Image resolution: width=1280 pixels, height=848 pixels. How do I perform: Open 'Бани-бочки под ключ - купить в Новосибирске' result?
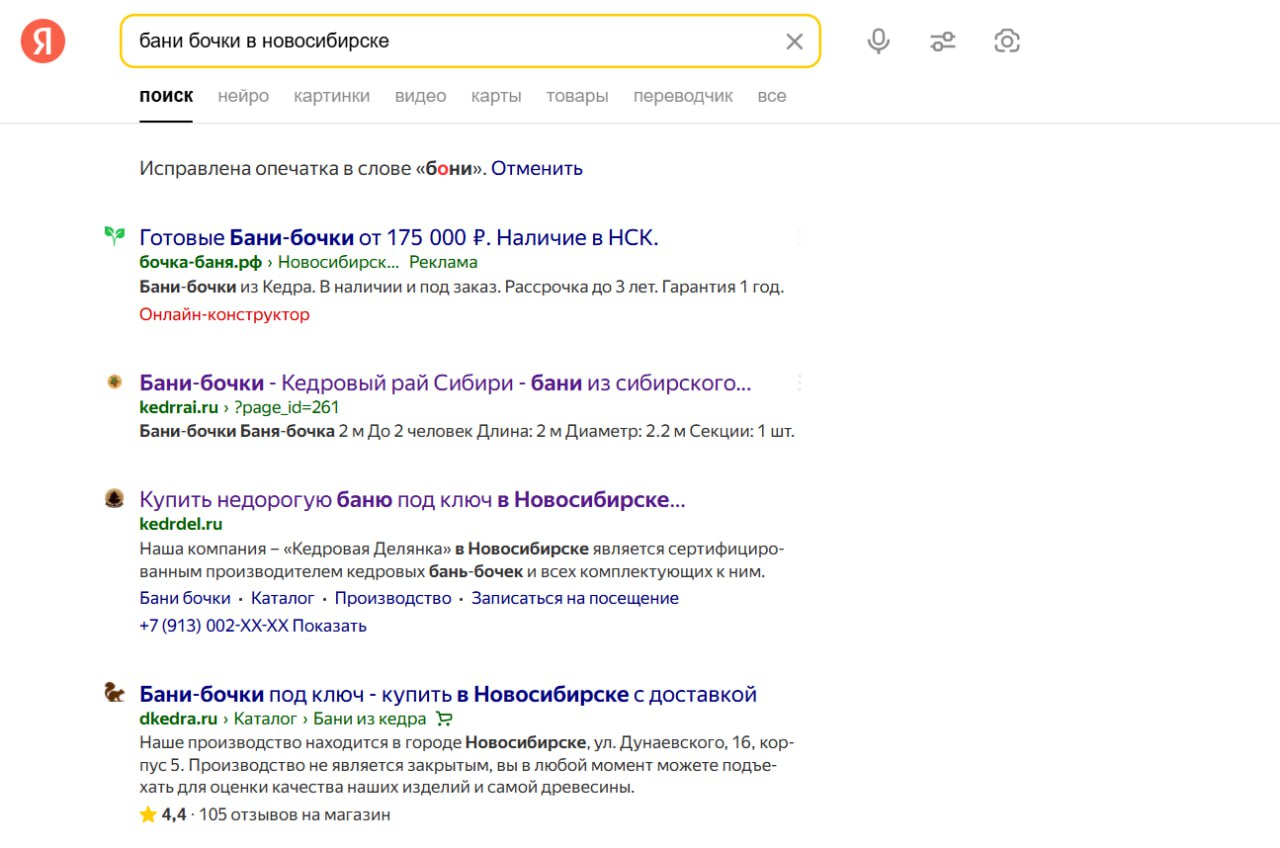click(448, 694)
